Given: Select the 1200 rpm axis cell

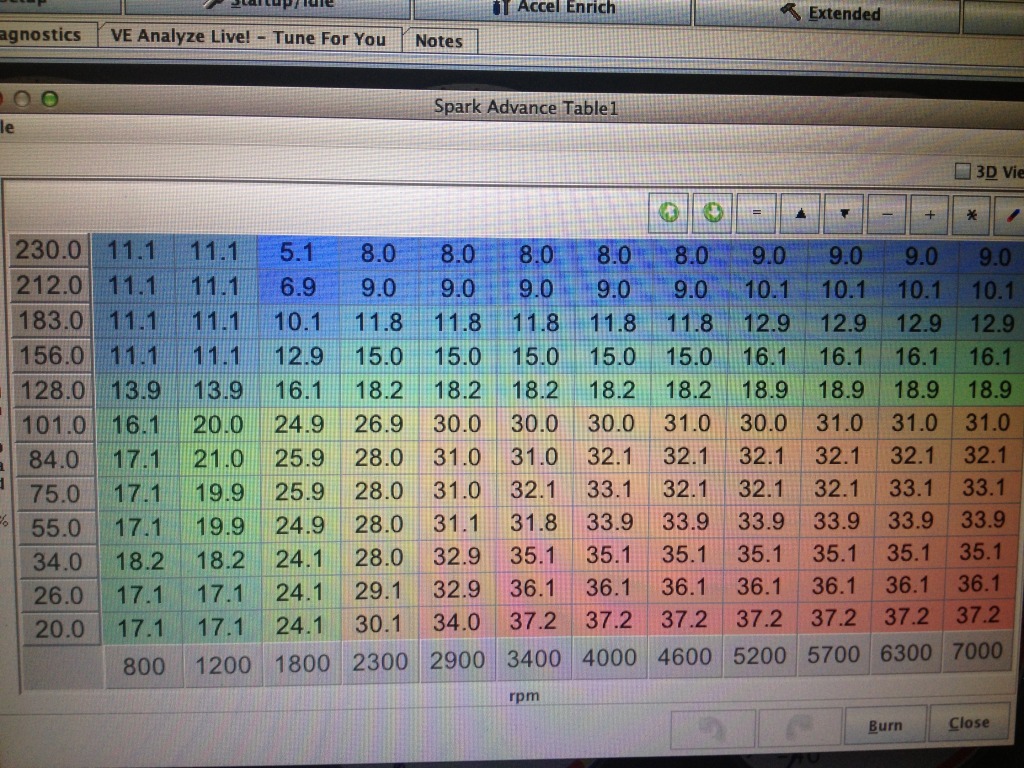Looking at the screenshot, I should coord(223,665).
